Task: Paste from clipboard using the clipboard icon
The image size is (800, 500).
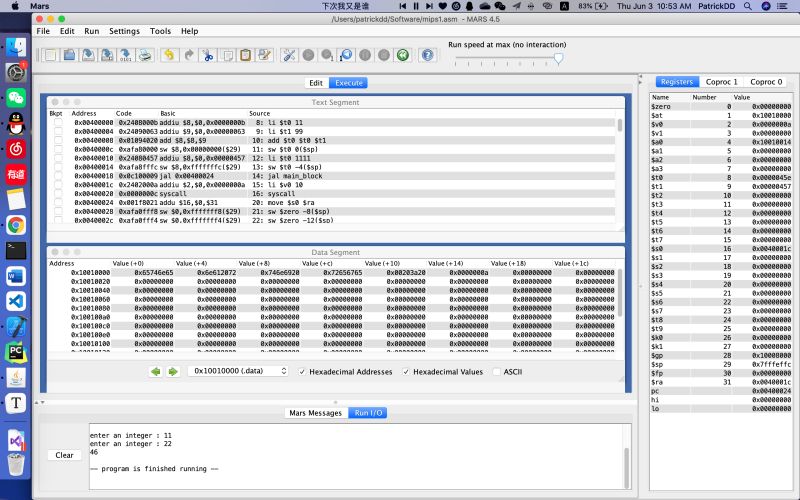Action: pos(245,55)
